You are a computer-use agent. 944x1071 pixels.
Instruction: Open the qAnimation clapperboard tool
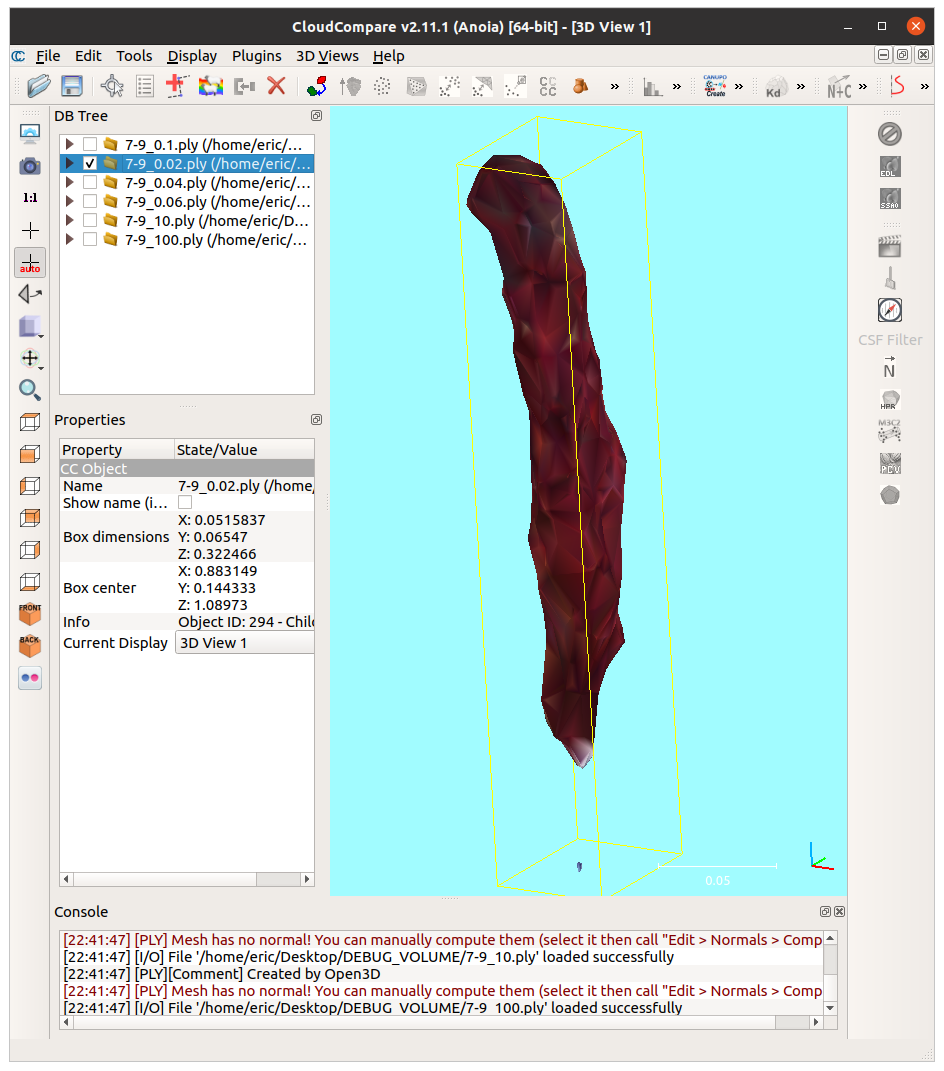889,245
